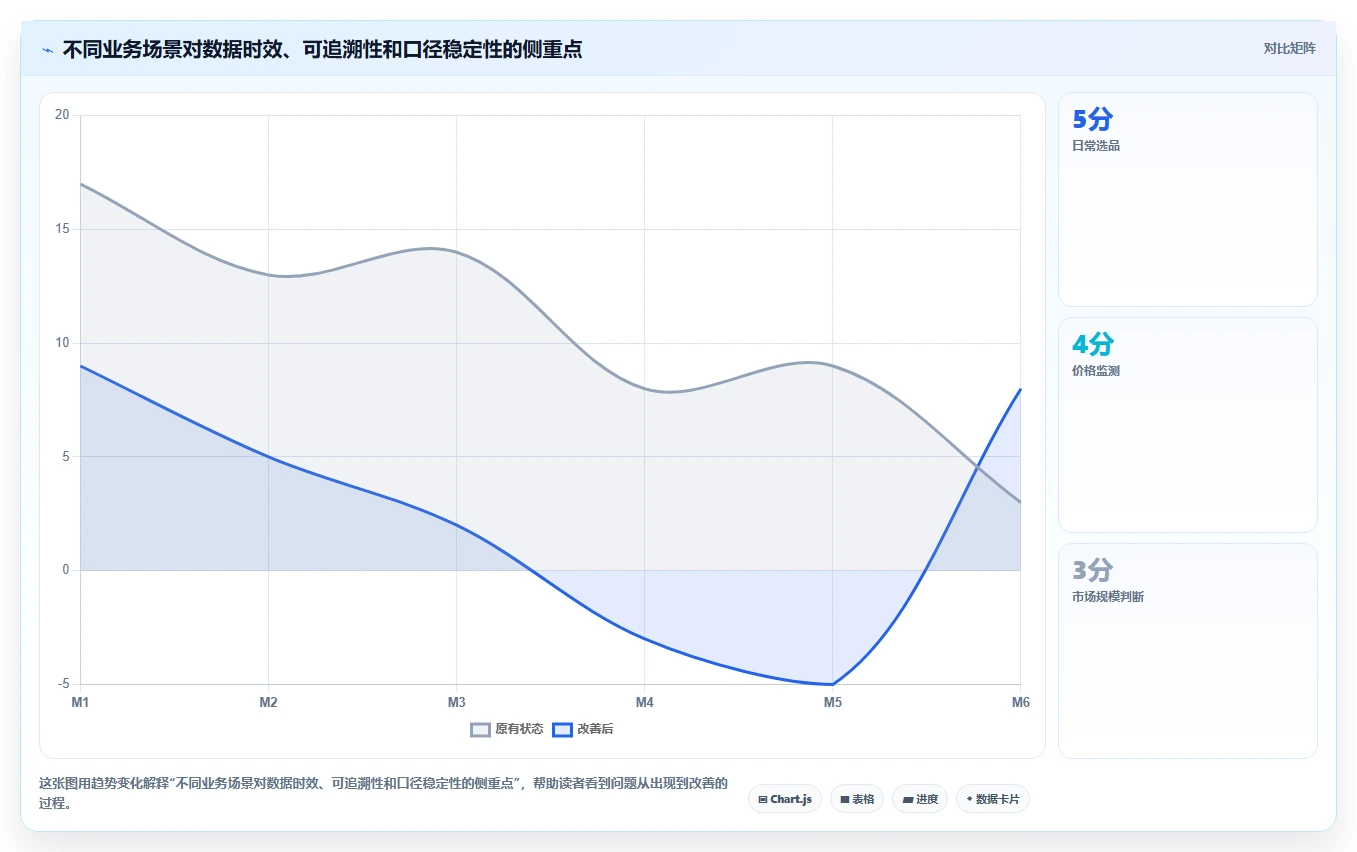The image size is (1357, 852).
Task: Click the M6 axis label
Action: pos(1020,702)
